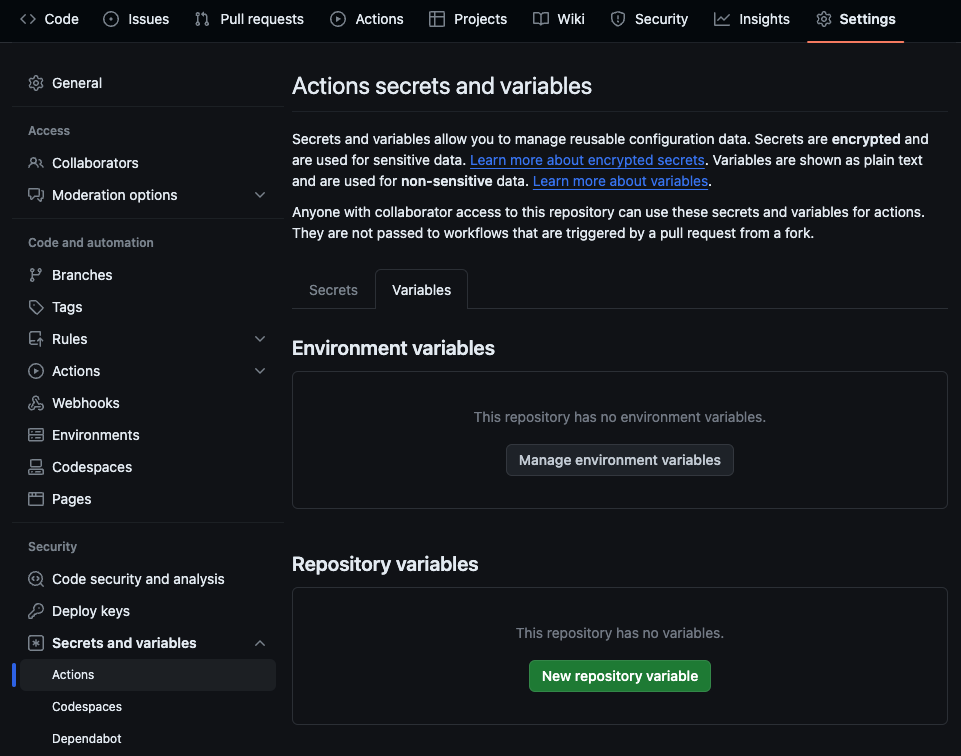The width and height of the screenshot is (961, 756).
Task: Click the Environments icon in sidebar
Action: coord(36,435)
